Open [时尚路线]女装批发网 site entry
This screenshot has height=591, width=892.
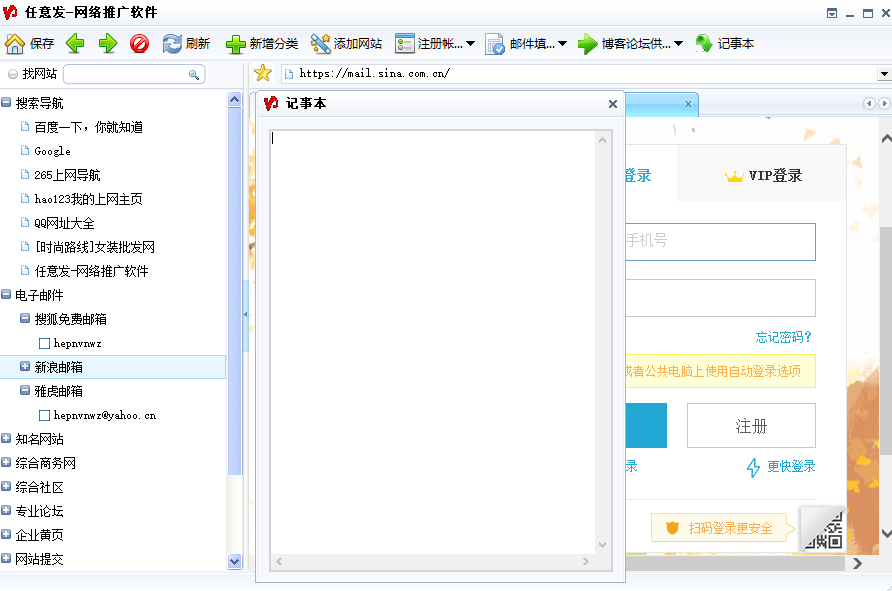click(94, 247)
